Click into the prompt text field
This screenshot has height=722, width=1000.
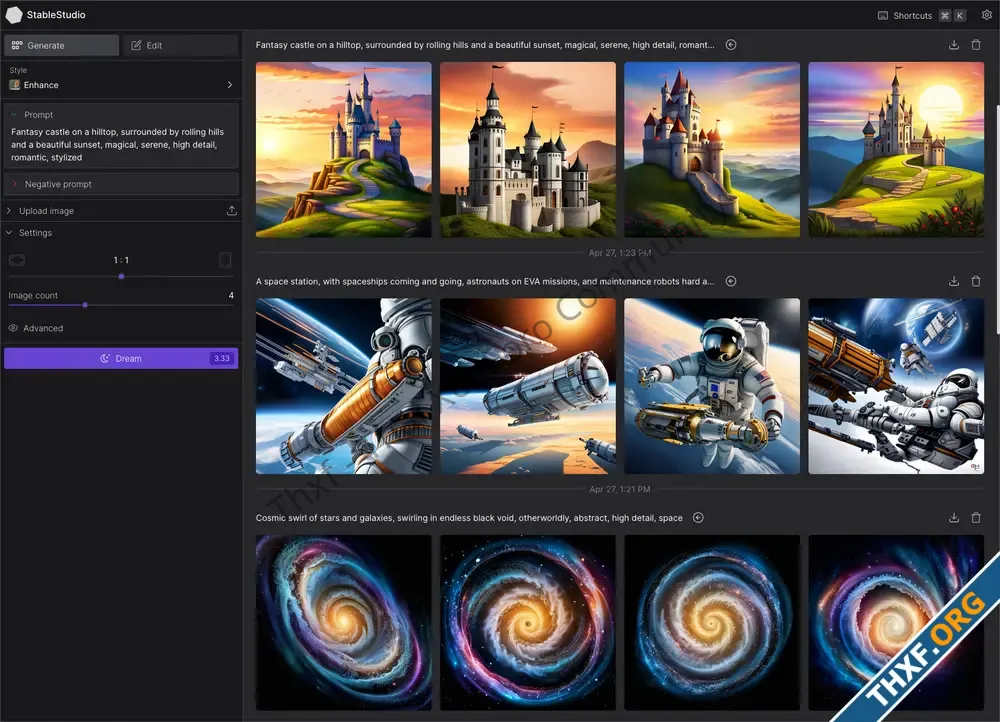121,145
